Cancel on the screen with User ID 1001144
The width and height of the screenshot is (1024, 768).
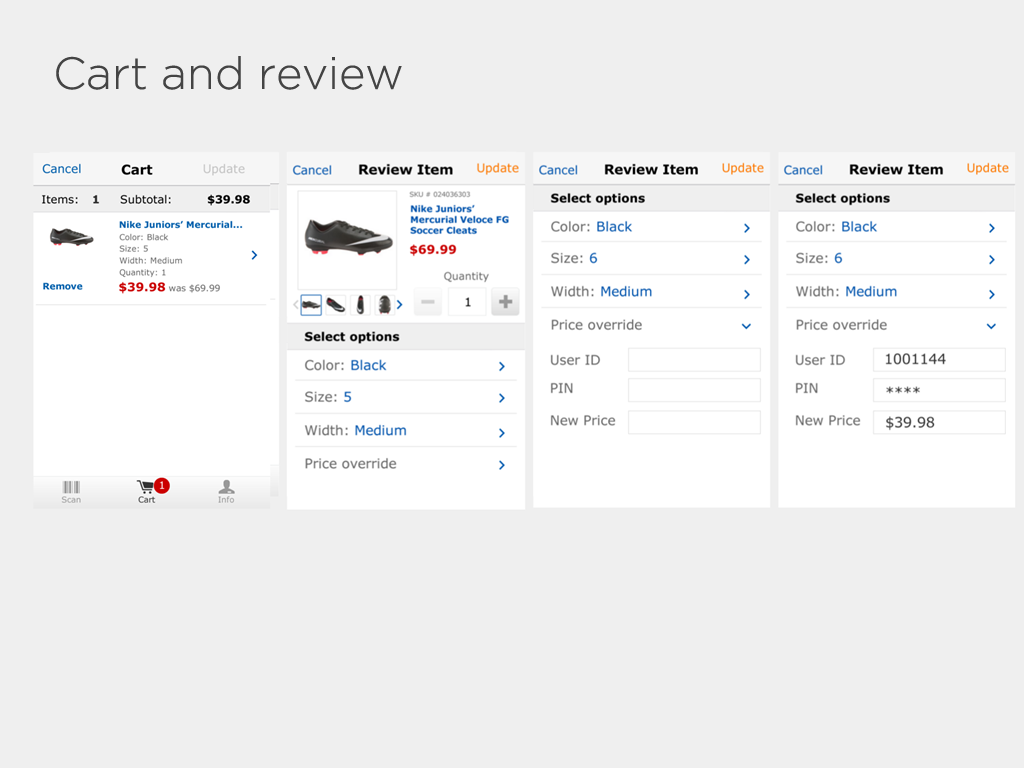[803, 170]
